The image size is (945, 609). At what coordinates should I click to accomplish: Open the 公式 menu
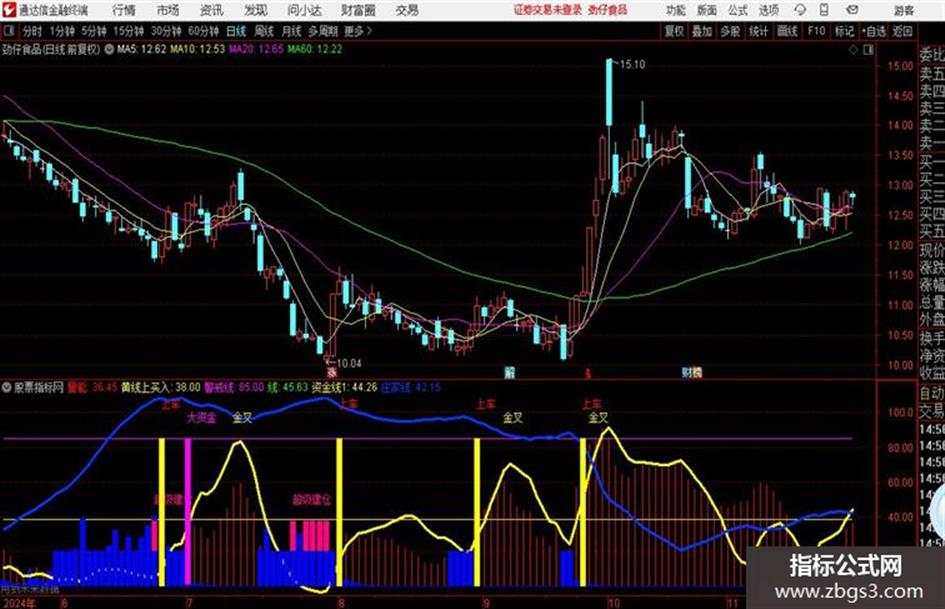point(738,10)
